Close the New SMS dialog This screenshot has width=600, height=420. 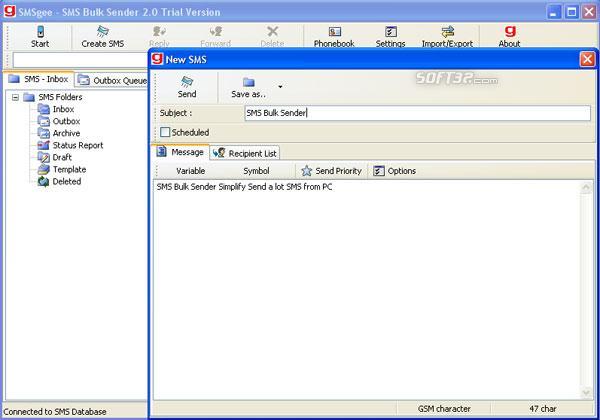587,60
